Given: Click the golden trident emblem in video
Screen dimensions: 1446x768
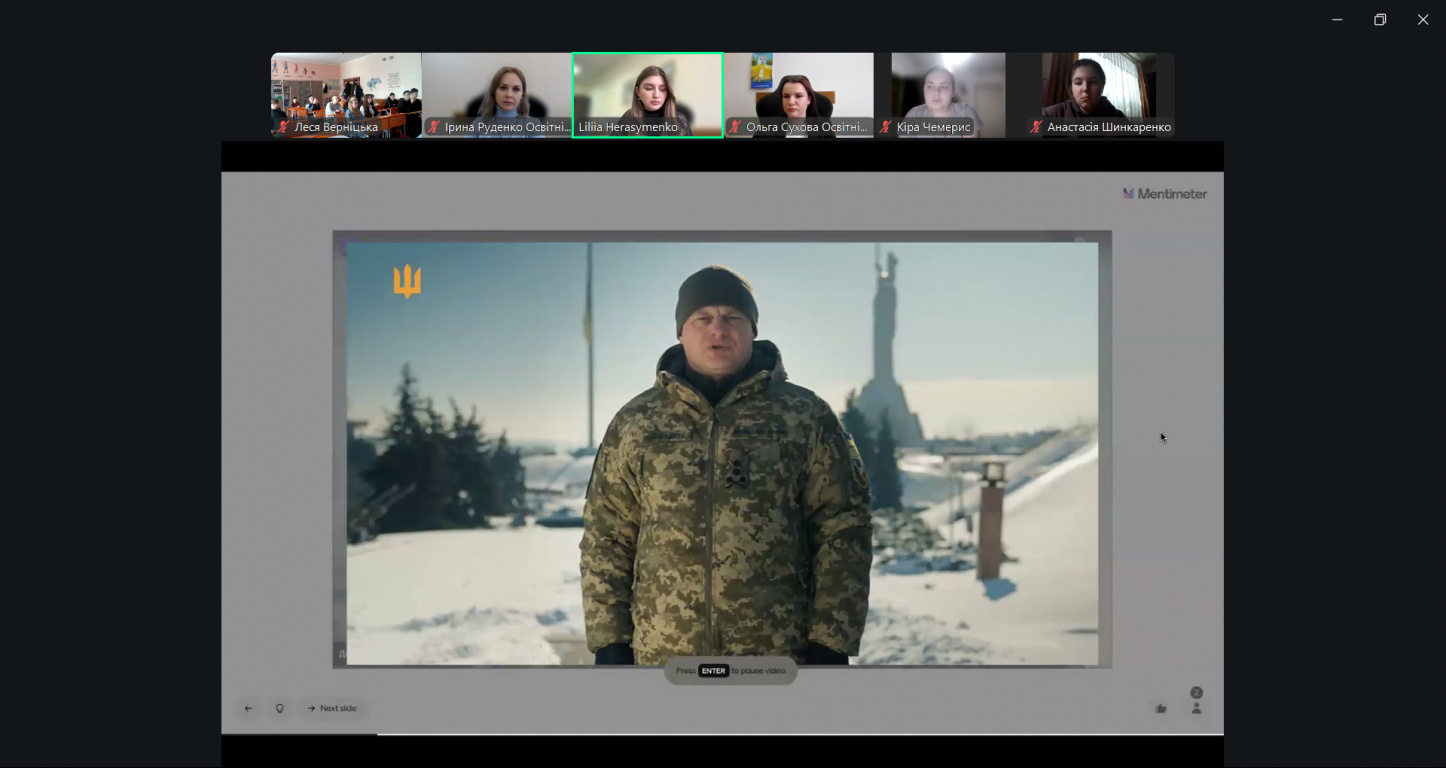Looking at the screenshot, I should click(x=407, y=281).
